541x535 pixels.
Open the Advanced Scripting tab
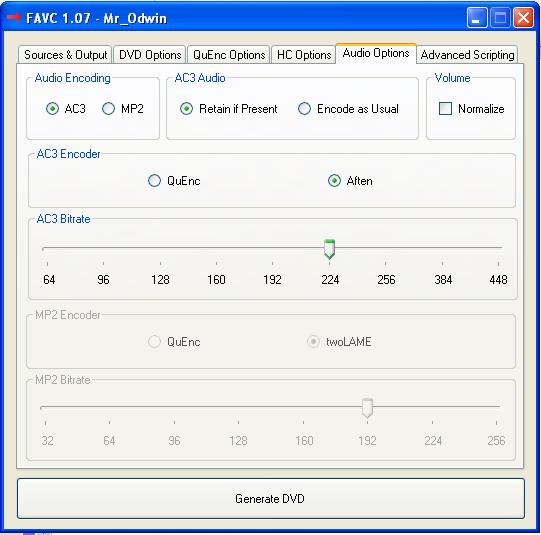click(x=468, y=55)
